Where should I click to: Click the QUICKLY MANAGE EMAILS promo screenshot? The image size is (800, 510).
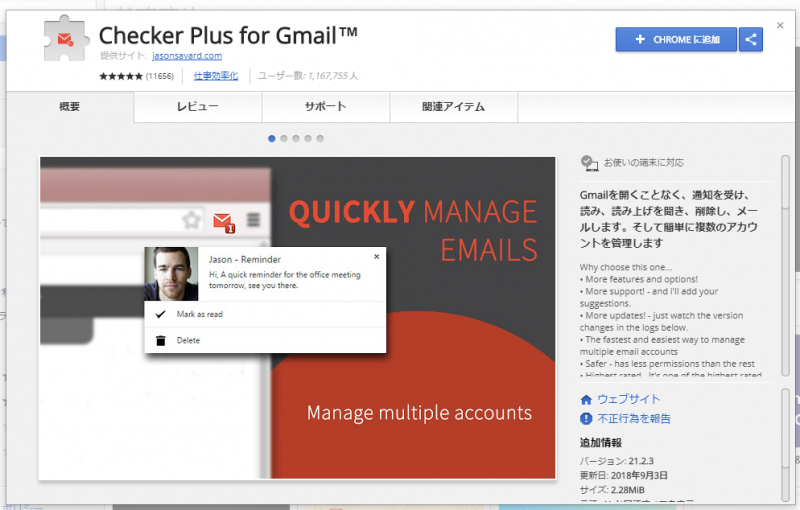297,318
